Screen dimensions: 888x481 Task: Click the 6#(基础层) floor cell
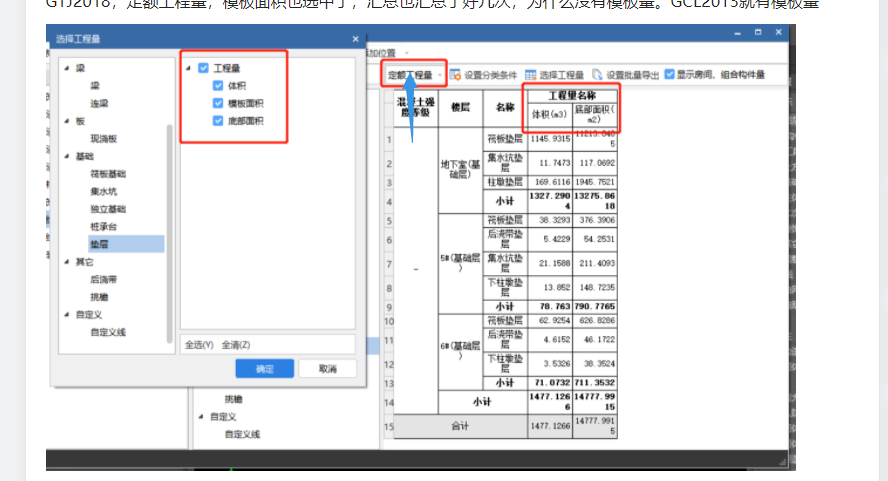pyautogui.click(x=460, y=351)
